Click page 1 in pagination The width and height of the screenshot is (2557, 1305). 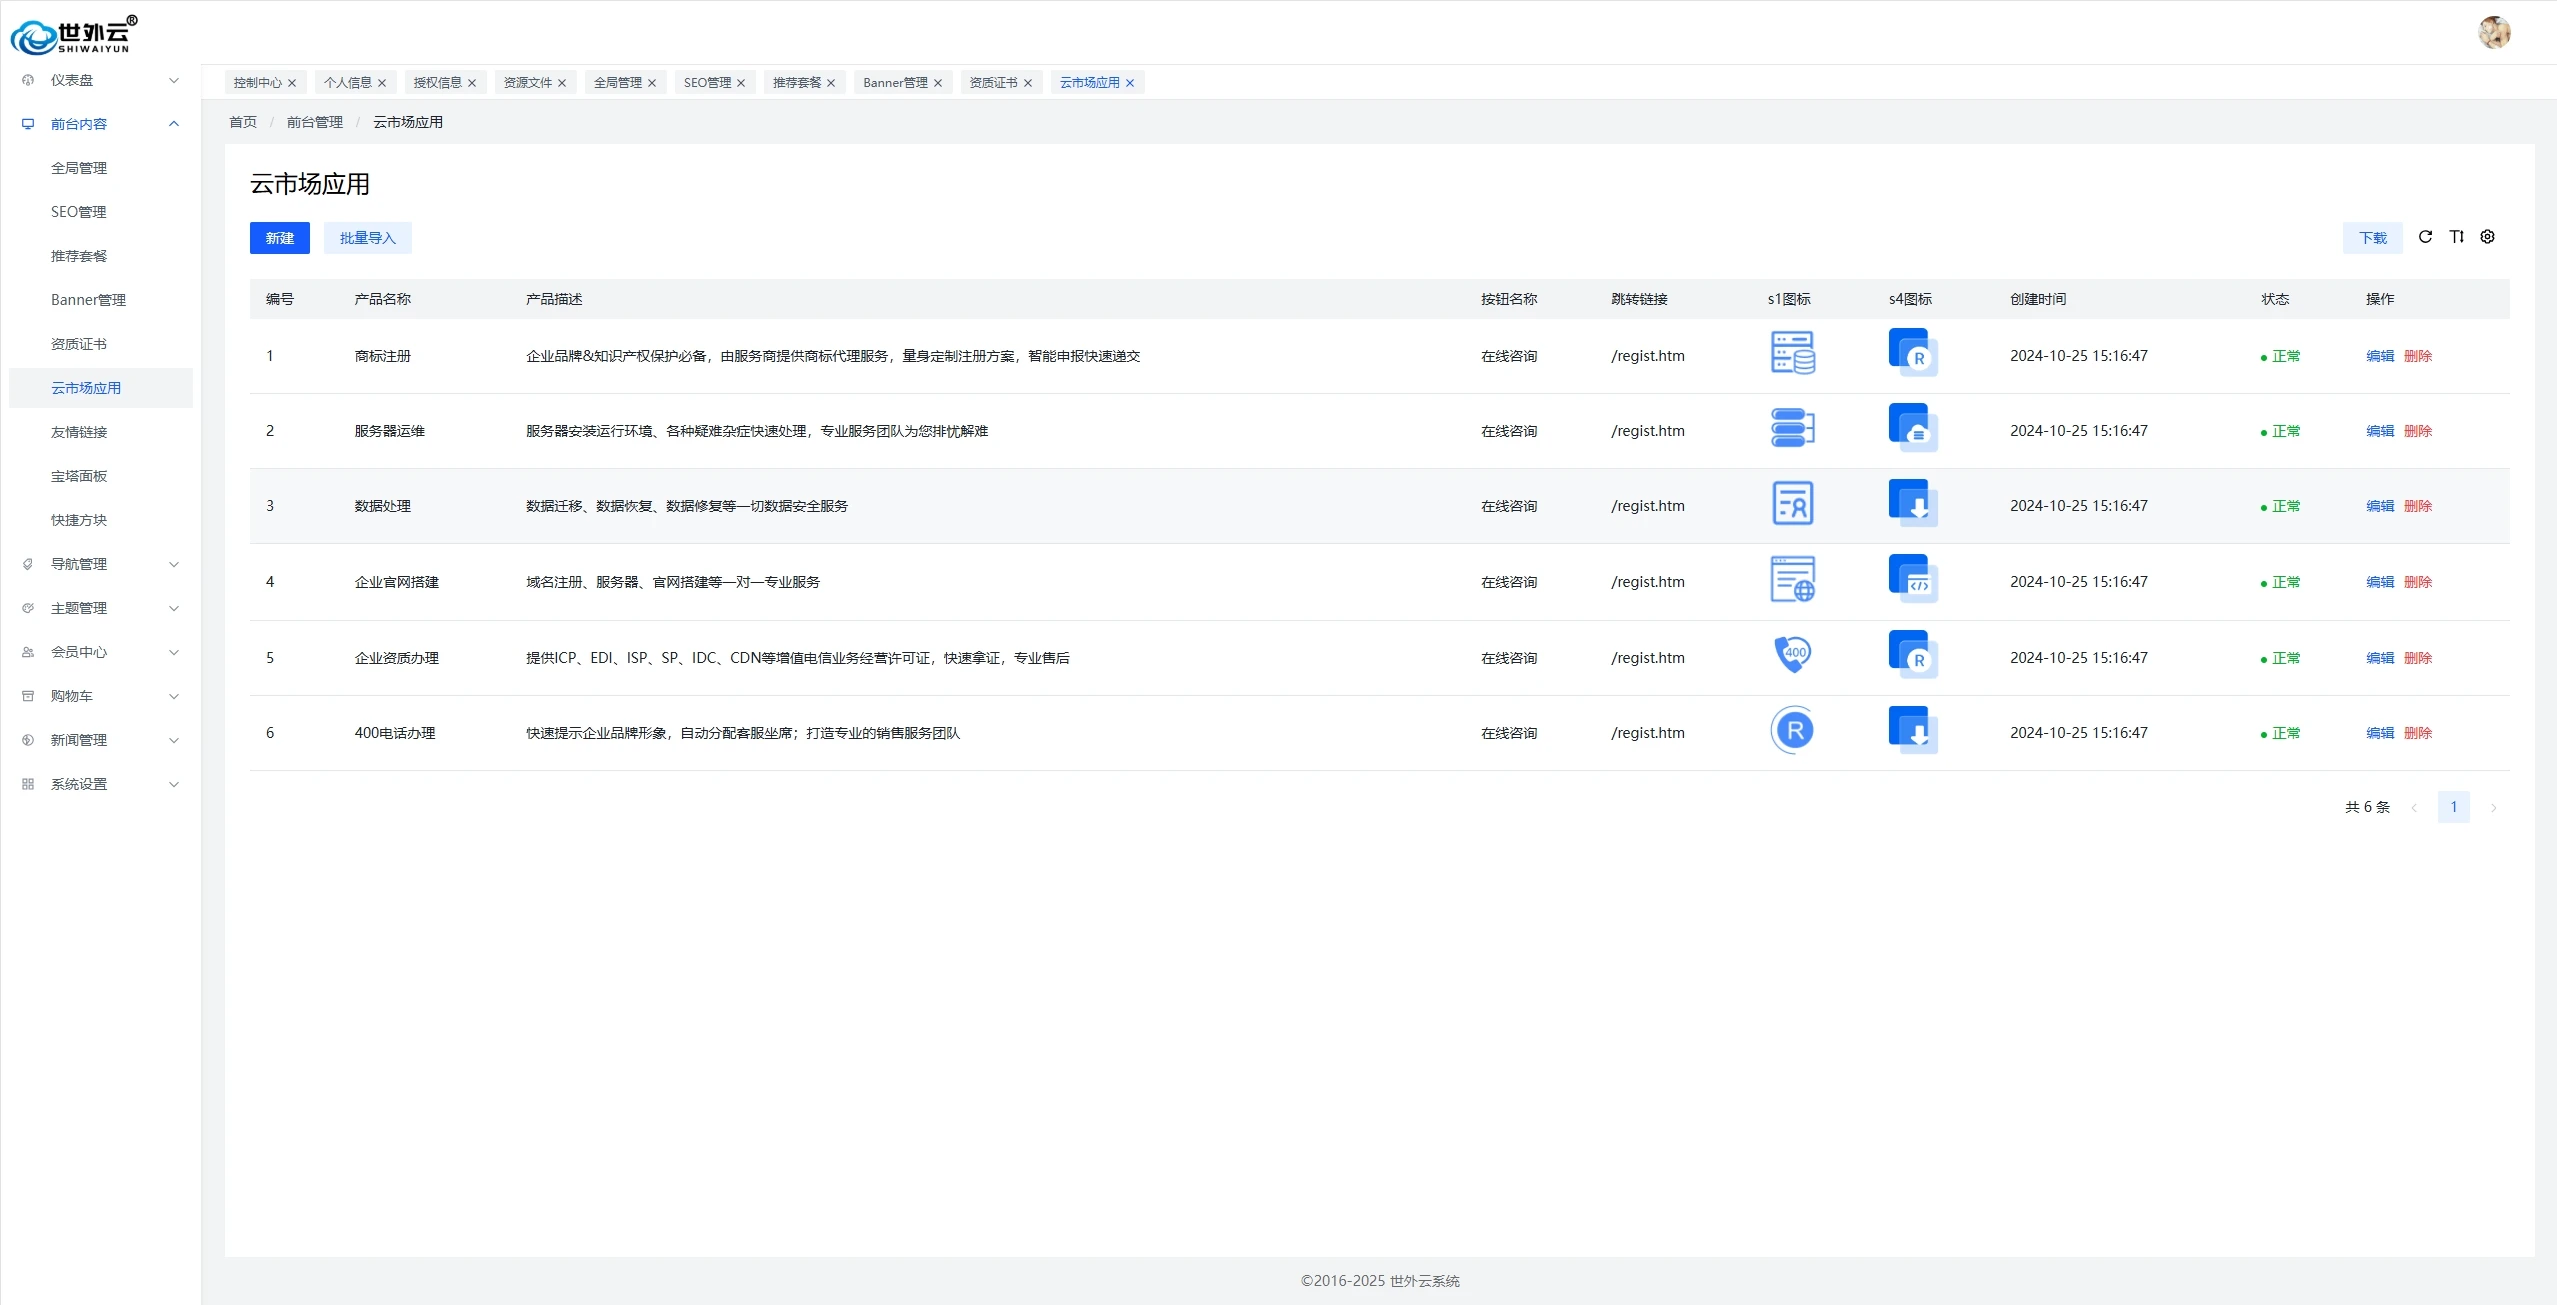tap(2453, 807)
